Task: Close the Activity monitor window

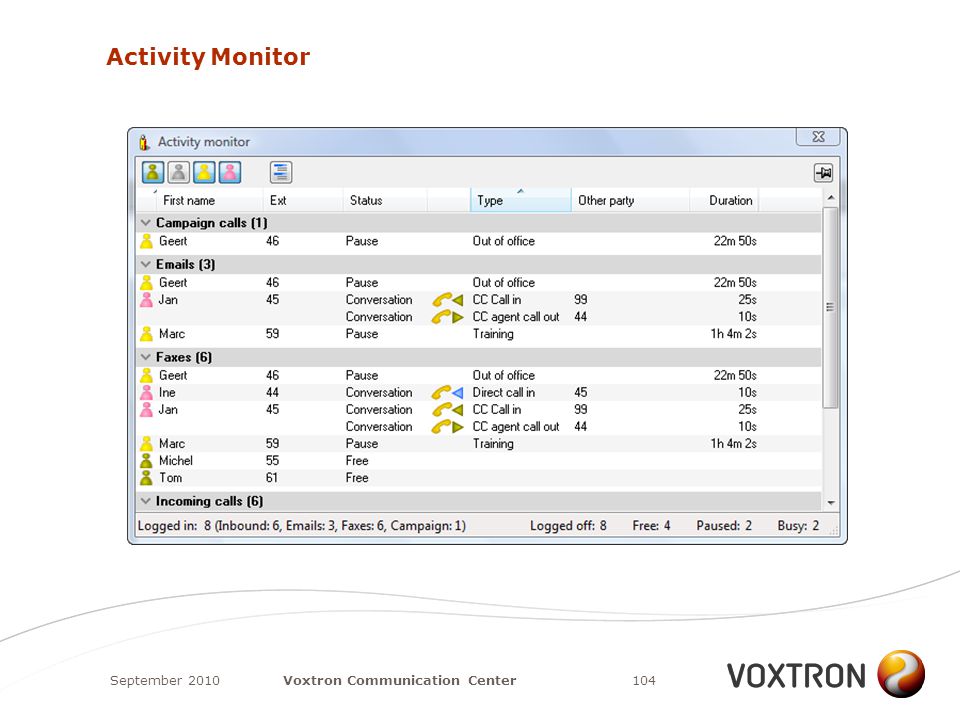Action: pos(820,137)
